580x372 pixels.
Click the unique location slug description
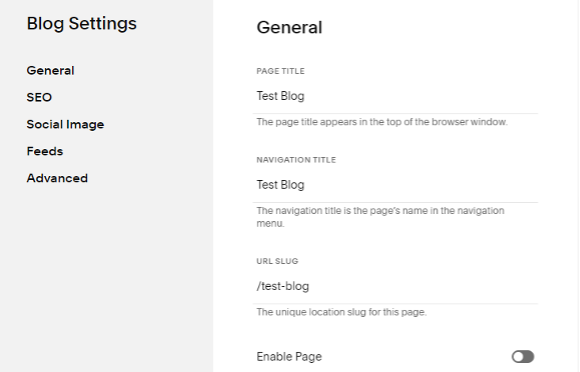pos(341,312)
